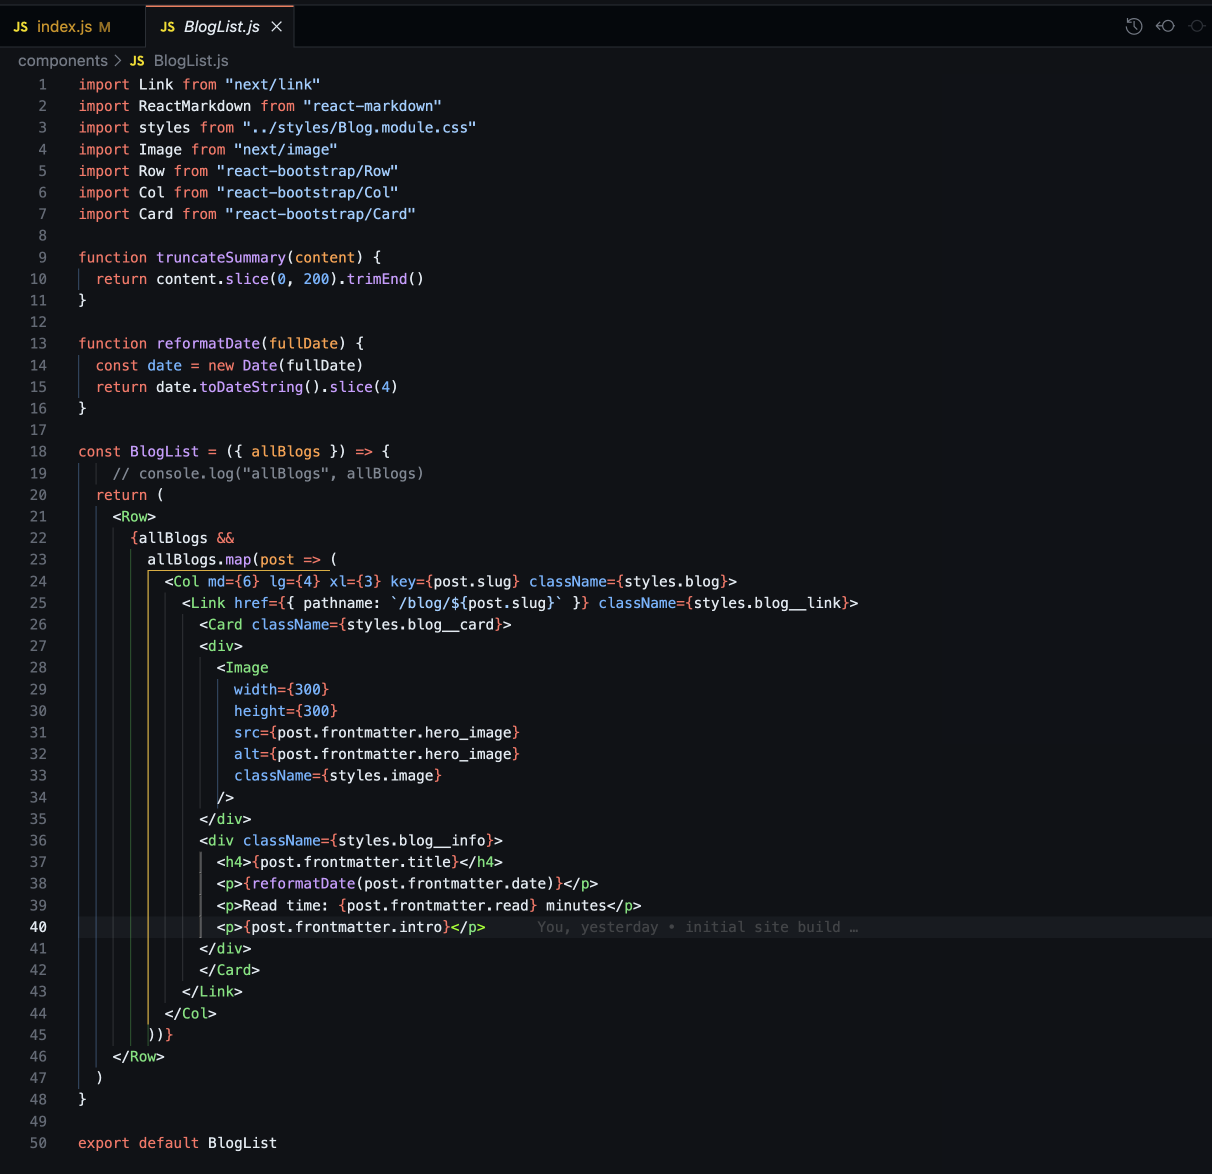Click post.frontmatter.read expression
This screenshot has width=1212, height=1174.
coord(438,906)
